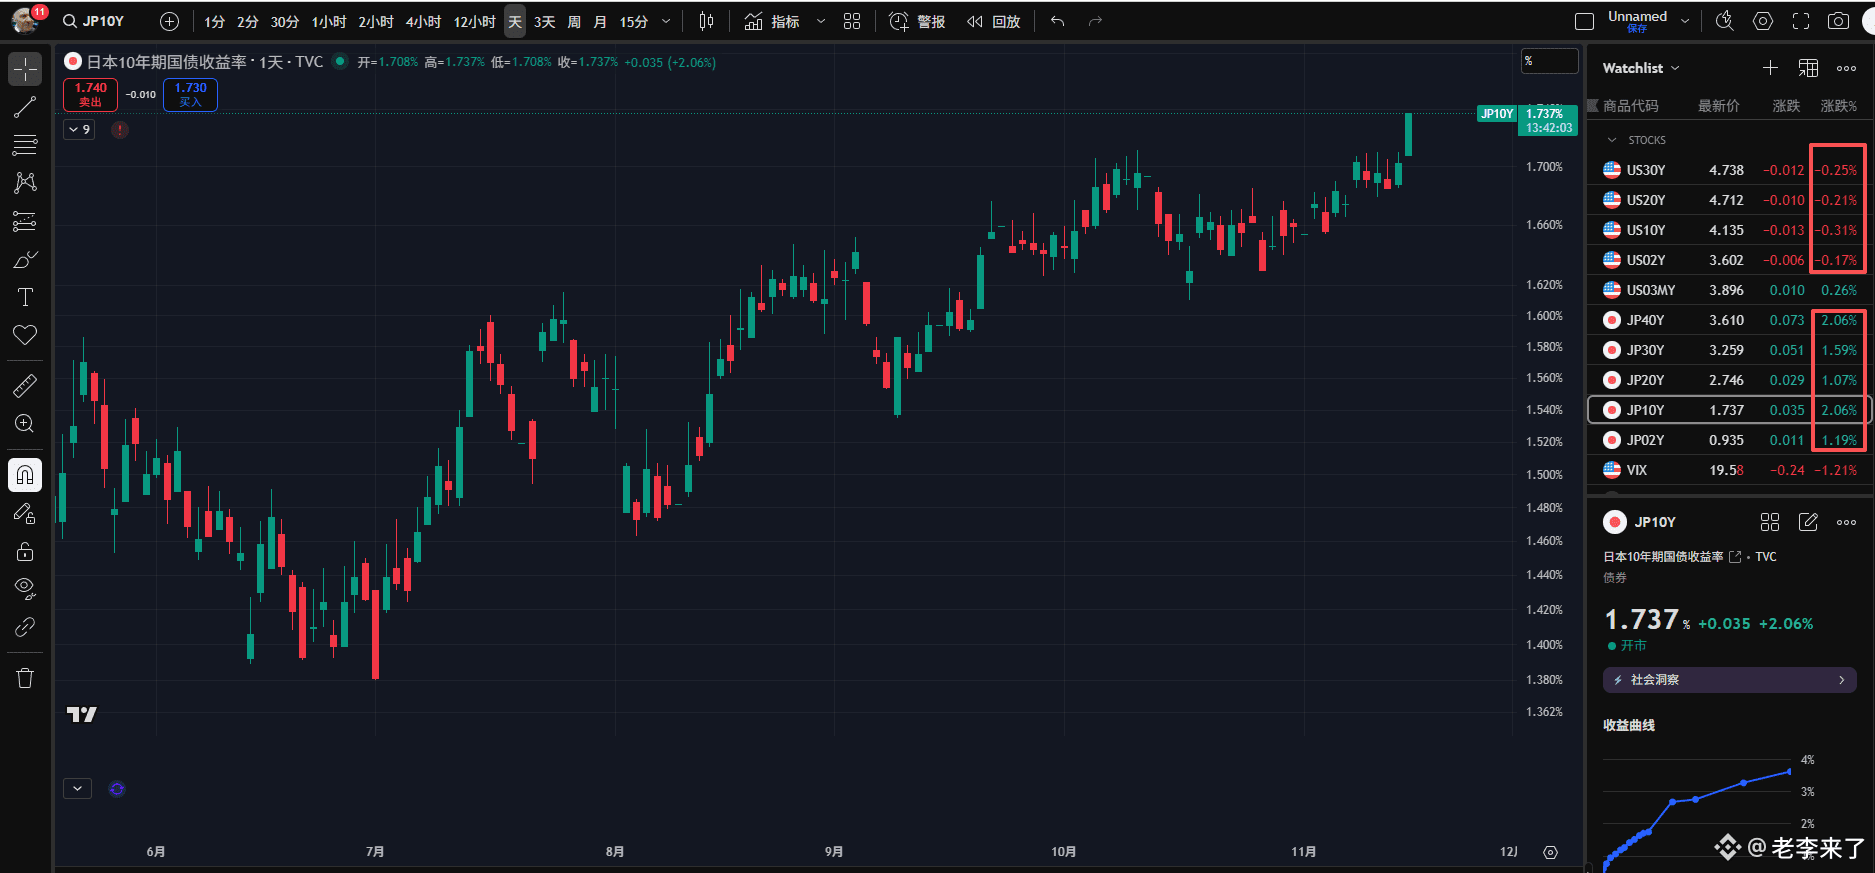This screenshot has width=1875, height=873.
Task: Select the crosshair cursor tool
Action: click(x=25, y=69)
